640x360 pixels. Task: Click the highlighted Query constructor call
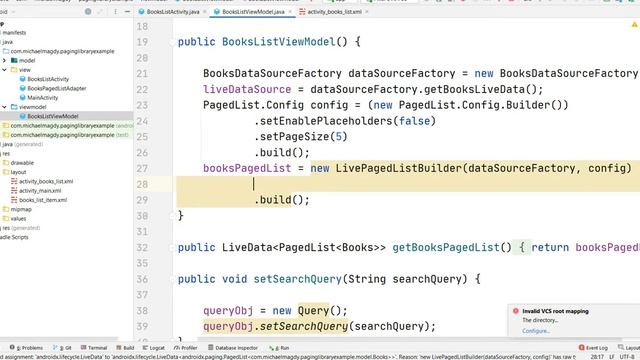pyautogui.click(x=313, y=311)
